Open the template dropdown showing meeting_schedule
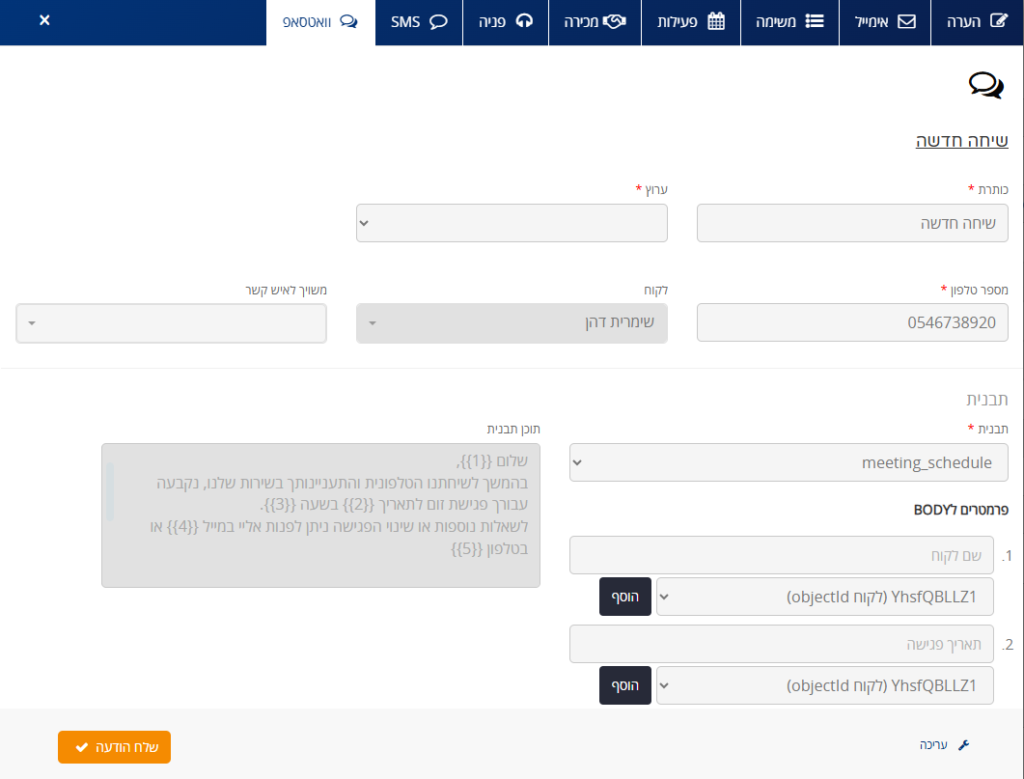The height and width of the screenshot is (779, 1024). [782, 463]
